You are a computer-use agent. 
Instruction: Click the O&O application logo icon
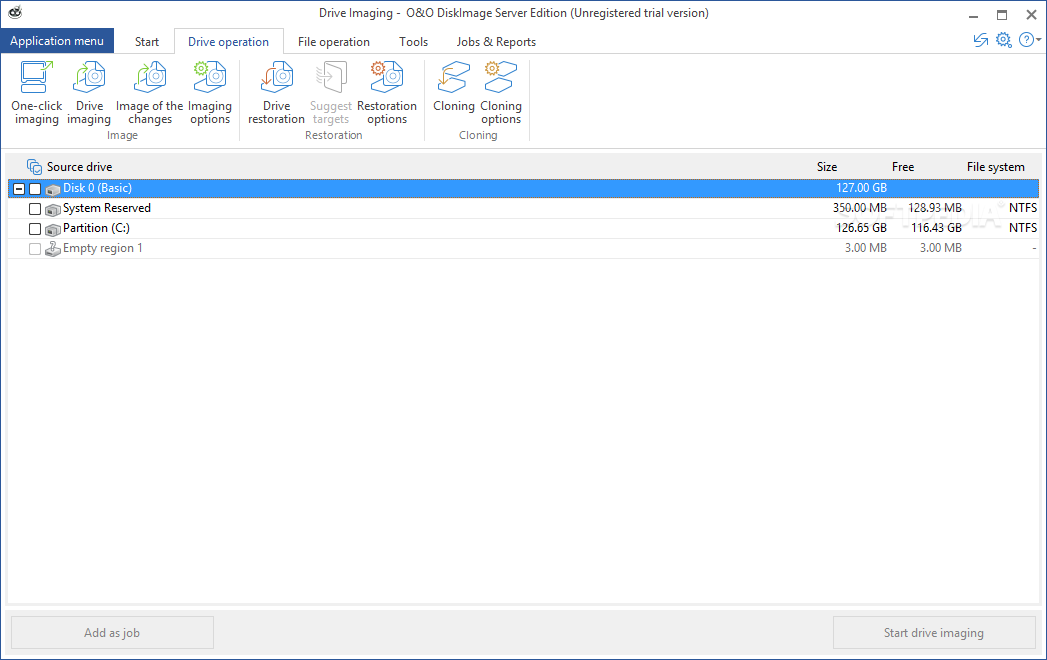click(x=15, y=12)
